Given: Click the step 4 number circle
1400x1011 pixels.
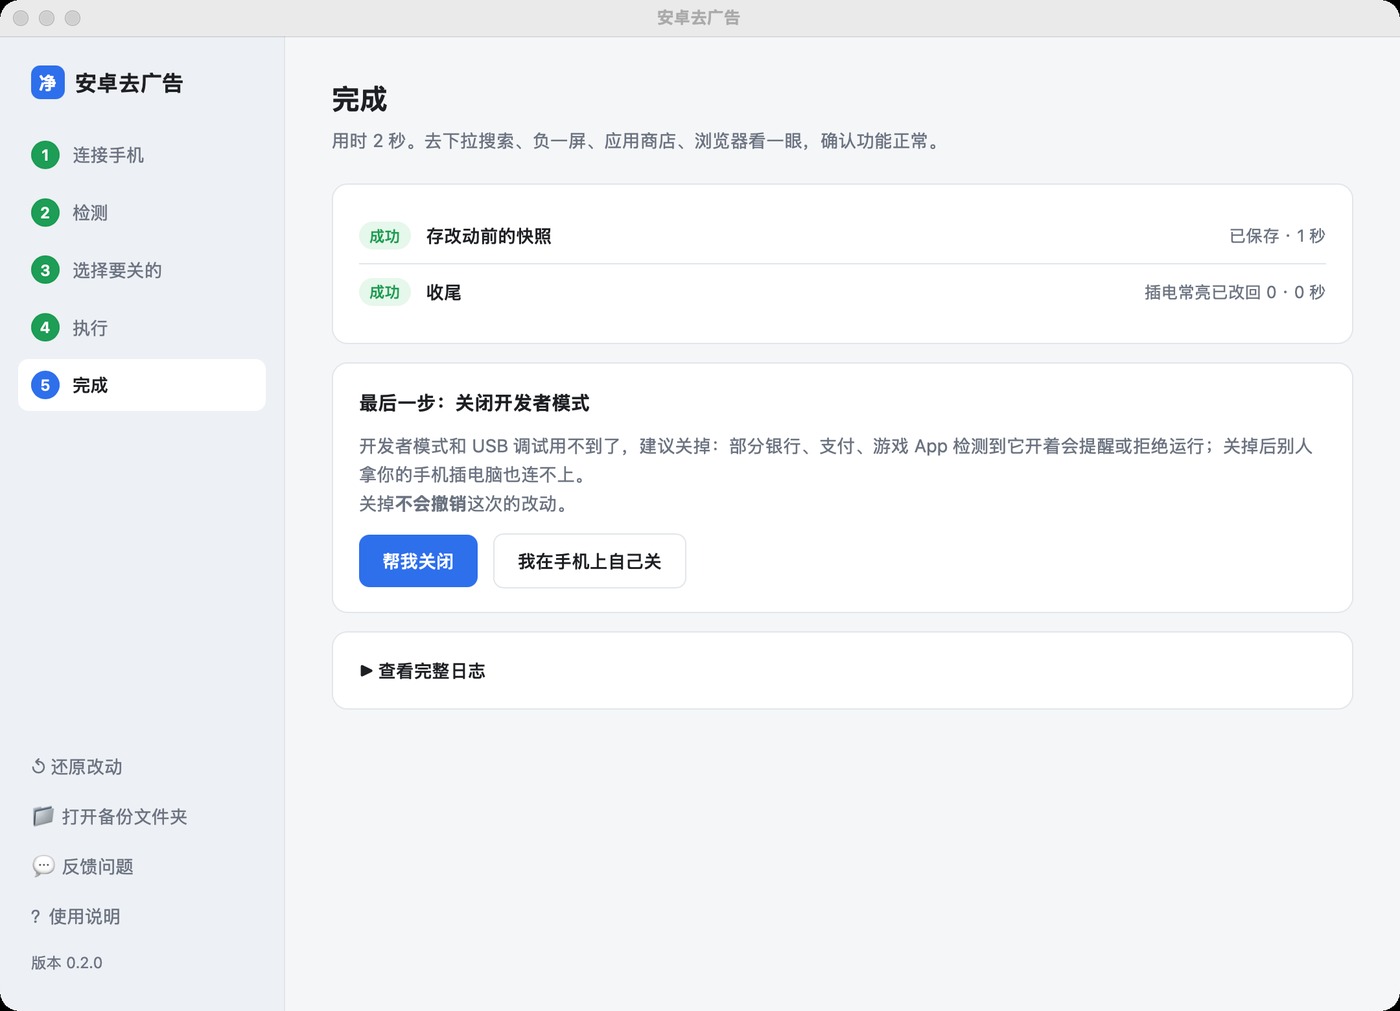Looking at the screenshot, I should [x=45, y=327].
